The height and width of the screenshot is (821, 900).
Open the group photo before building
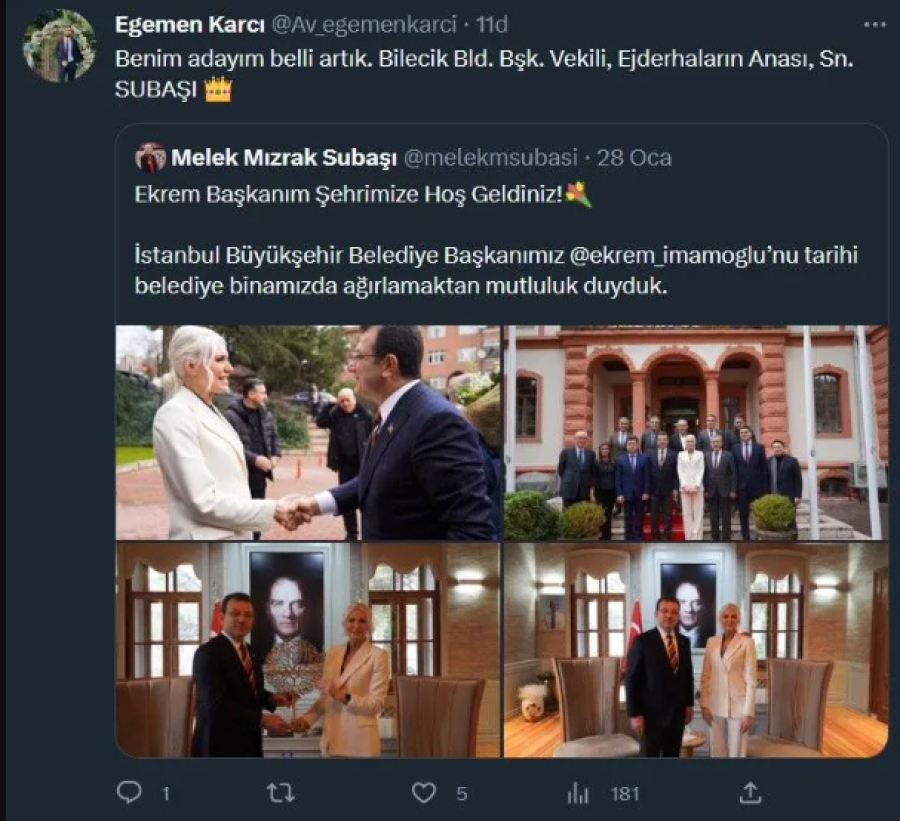(696, 432)
